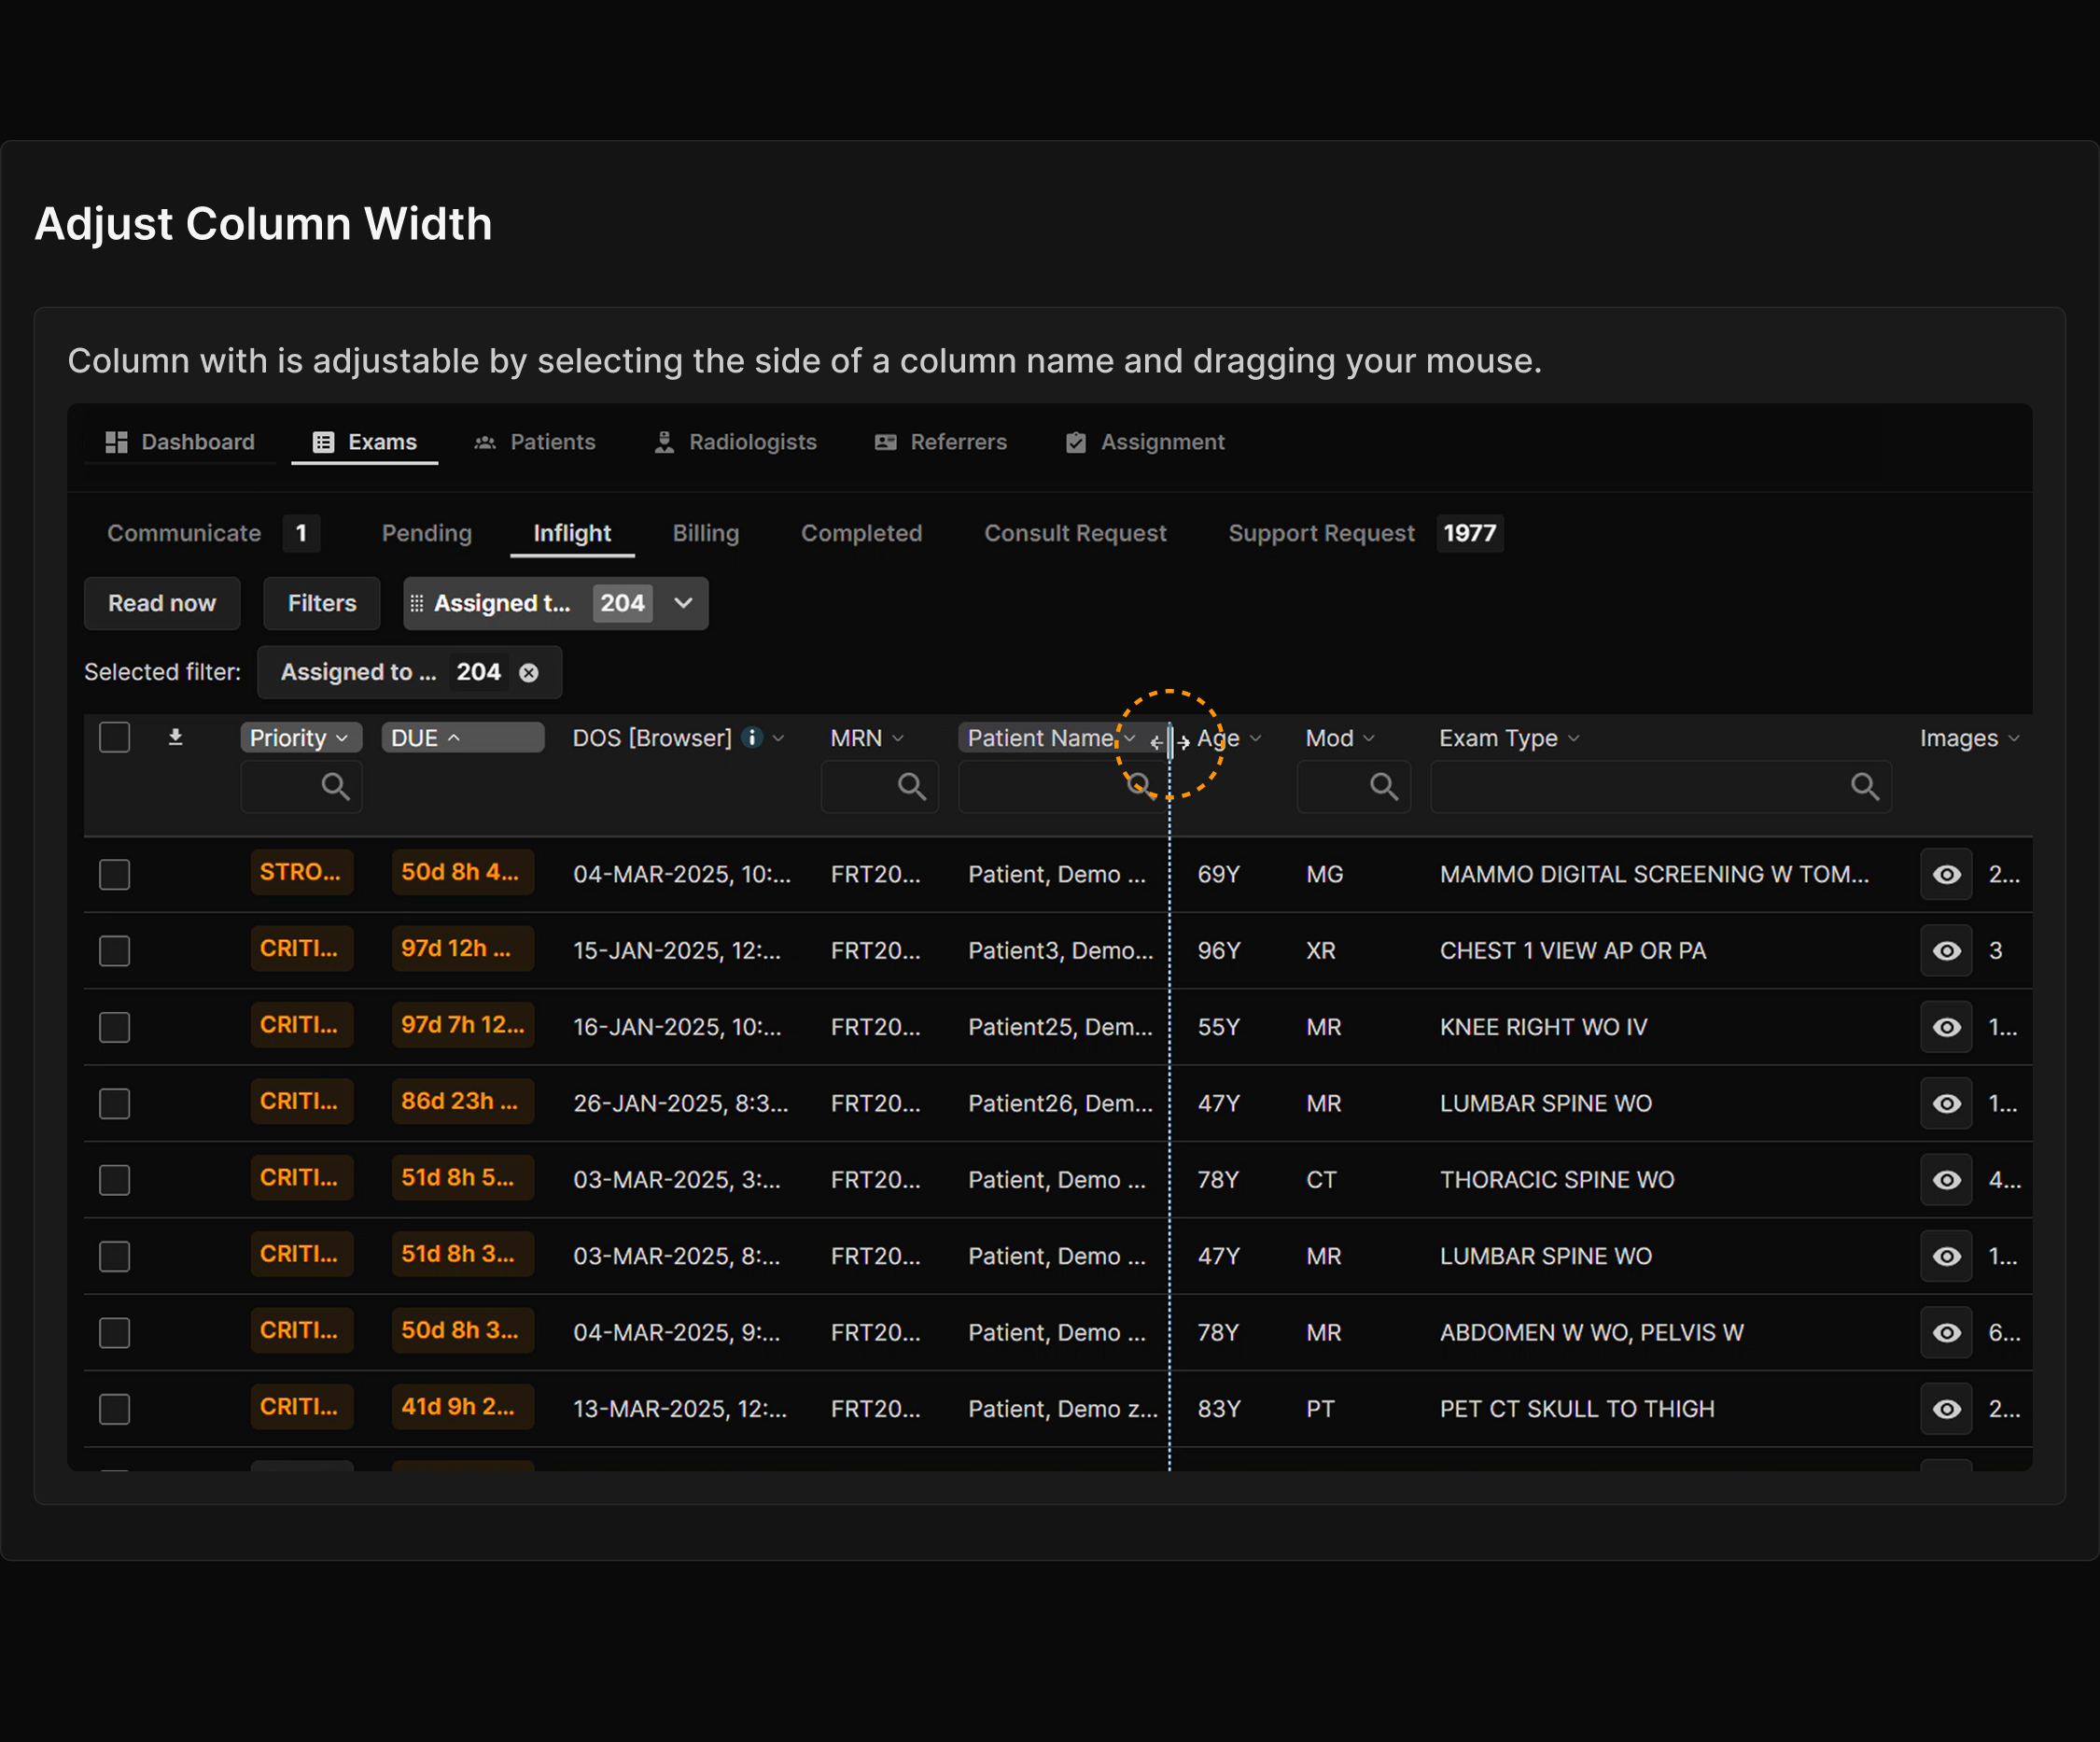Open the DOS [Browser] column chevron
This screenshot has width=2100, height=1742.
[x=779, y=738]
